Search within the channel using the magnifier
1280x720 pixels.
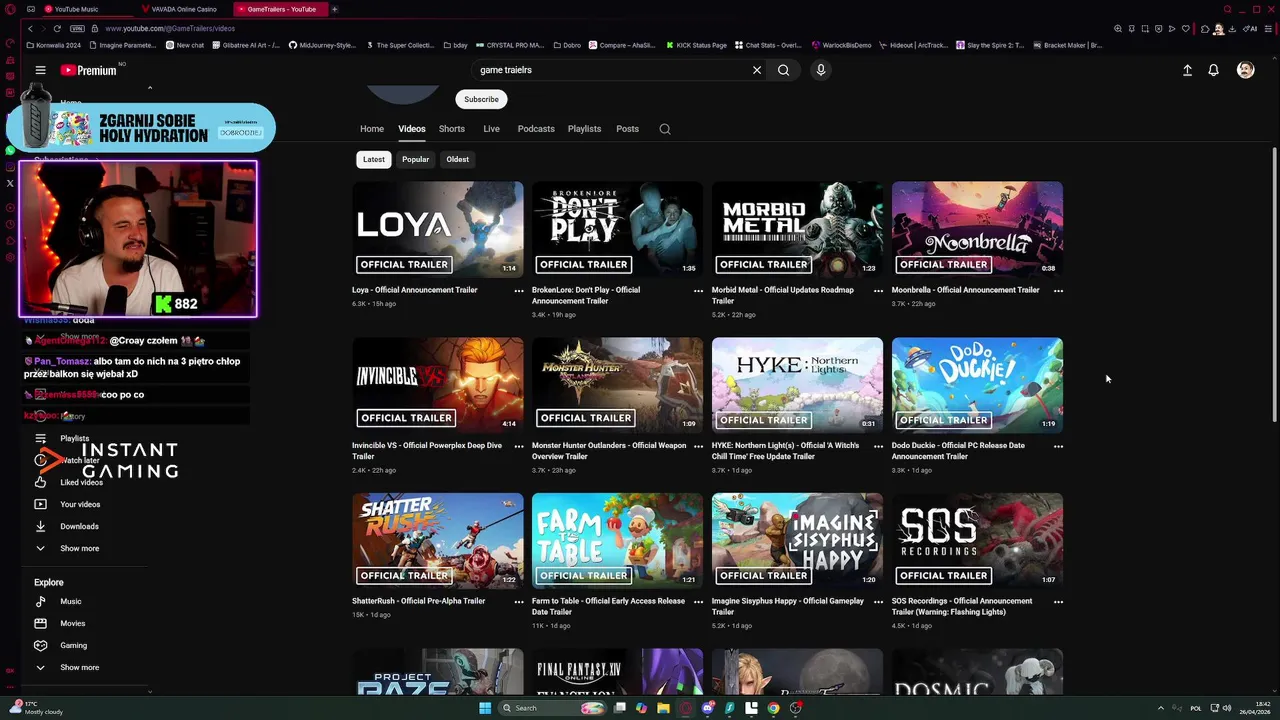665,129
